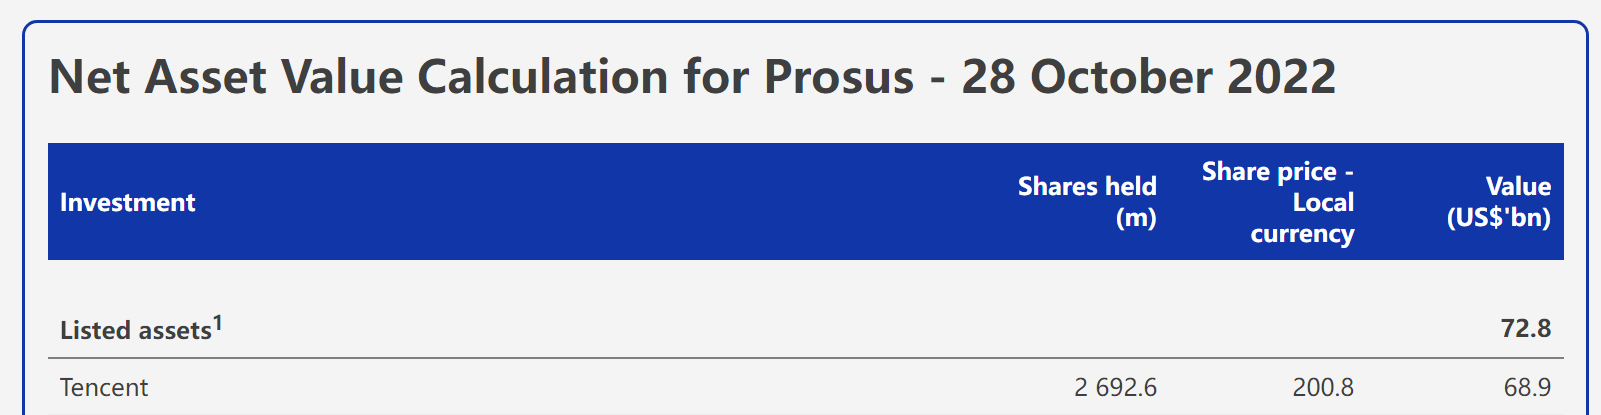Click the Share price column header
The width and height of the screenshot is (1601, 415).
click(1269, 172)
